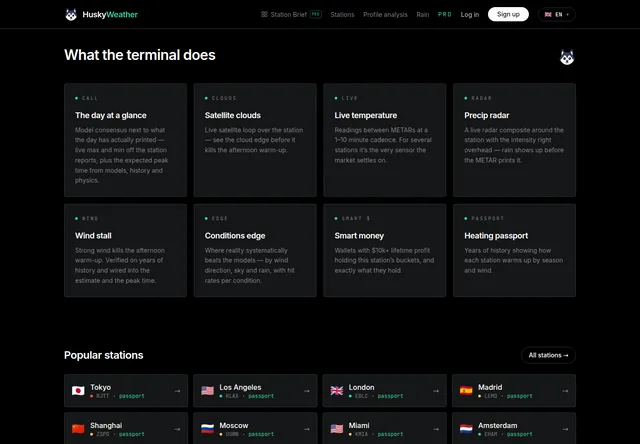Select the green PRO nav item
The width and height of the screenshot is (640, 444).
[444, 15]
